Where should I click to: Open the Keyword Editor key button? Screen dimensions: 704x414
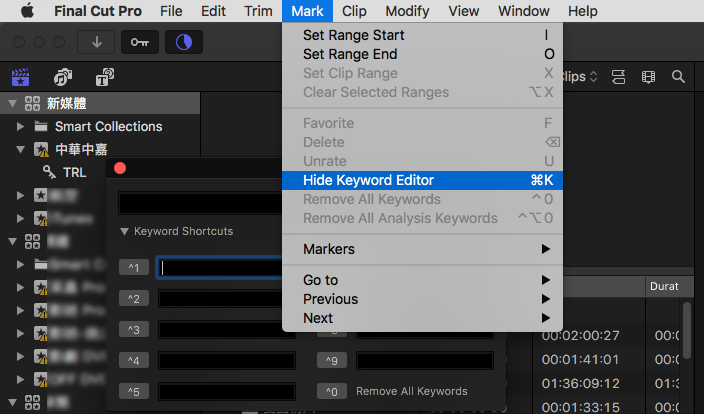click(x=140, y=42)
